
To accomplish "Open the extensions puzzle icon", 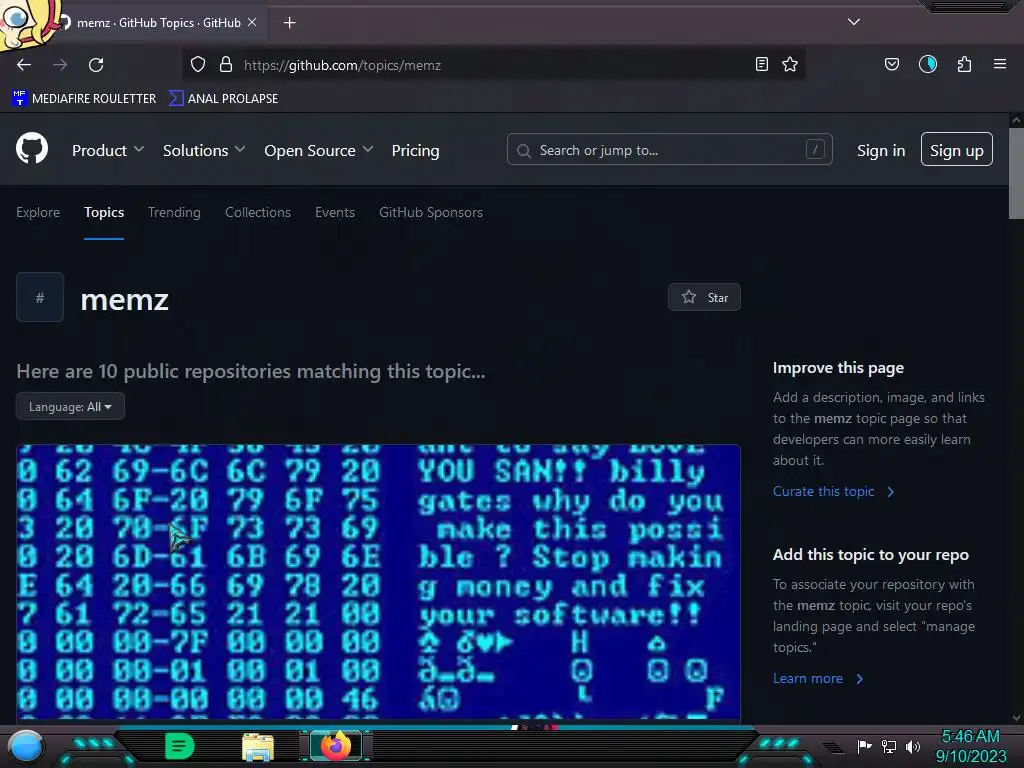I will click(964, 64).
